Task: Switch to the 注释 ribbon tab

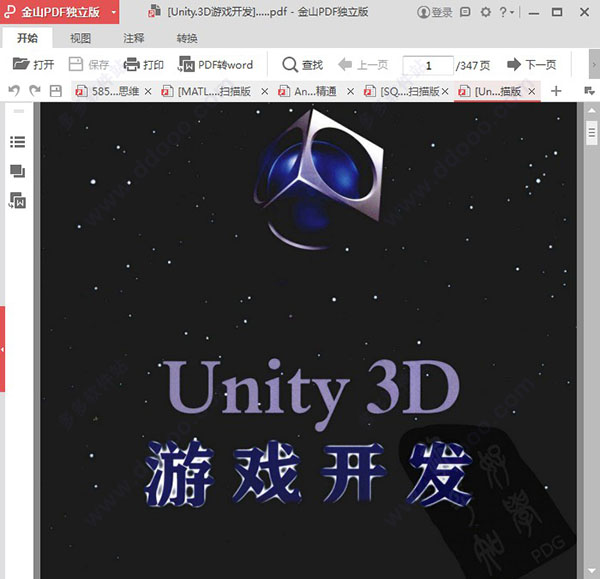Action: pyautogui.click(x=134, y=38)
